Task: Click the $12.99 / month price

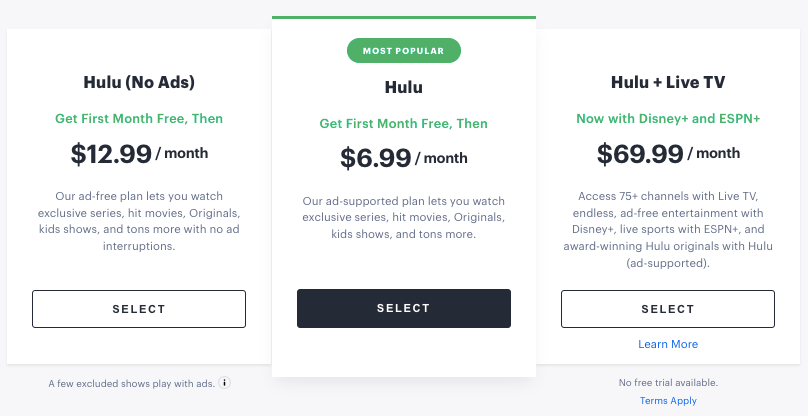Action: click(x=139, y=154)
